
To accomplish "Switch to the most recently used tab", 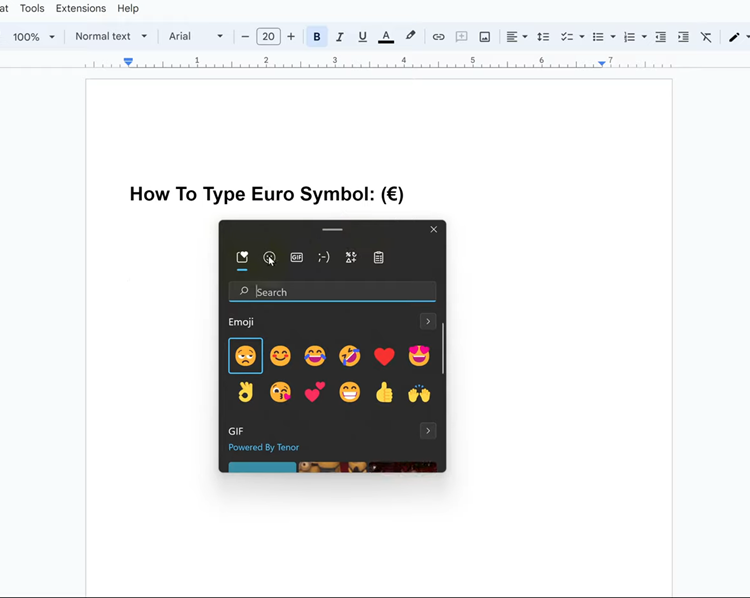I will 242,257.
